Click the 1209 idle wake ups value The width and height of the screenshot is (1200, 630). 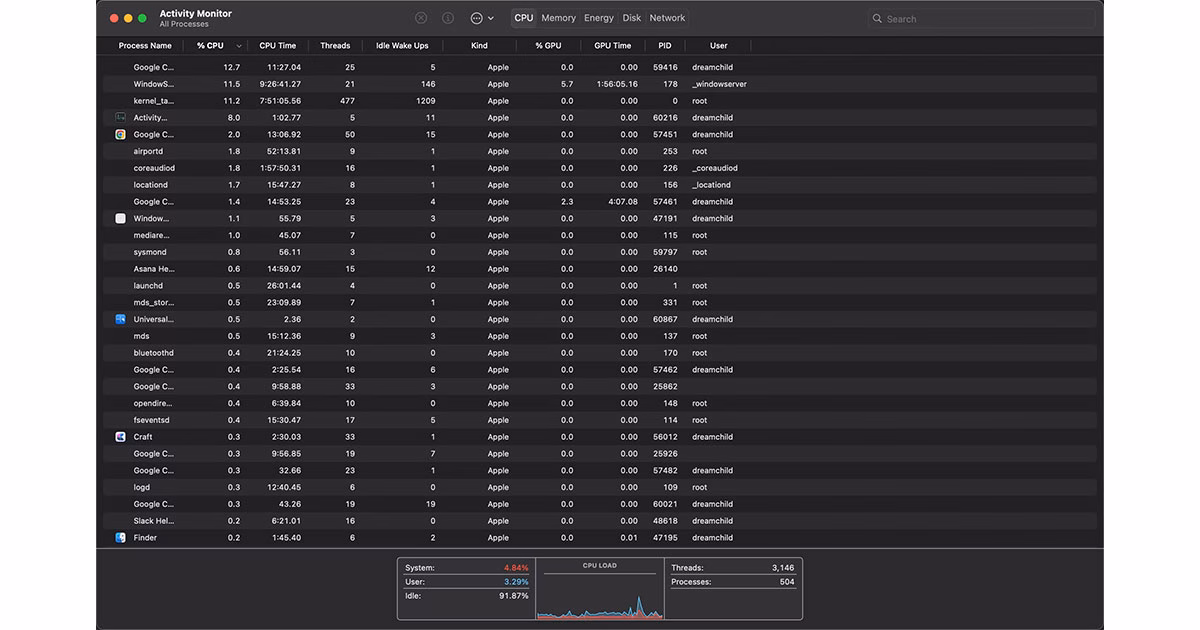coord(425,101)
